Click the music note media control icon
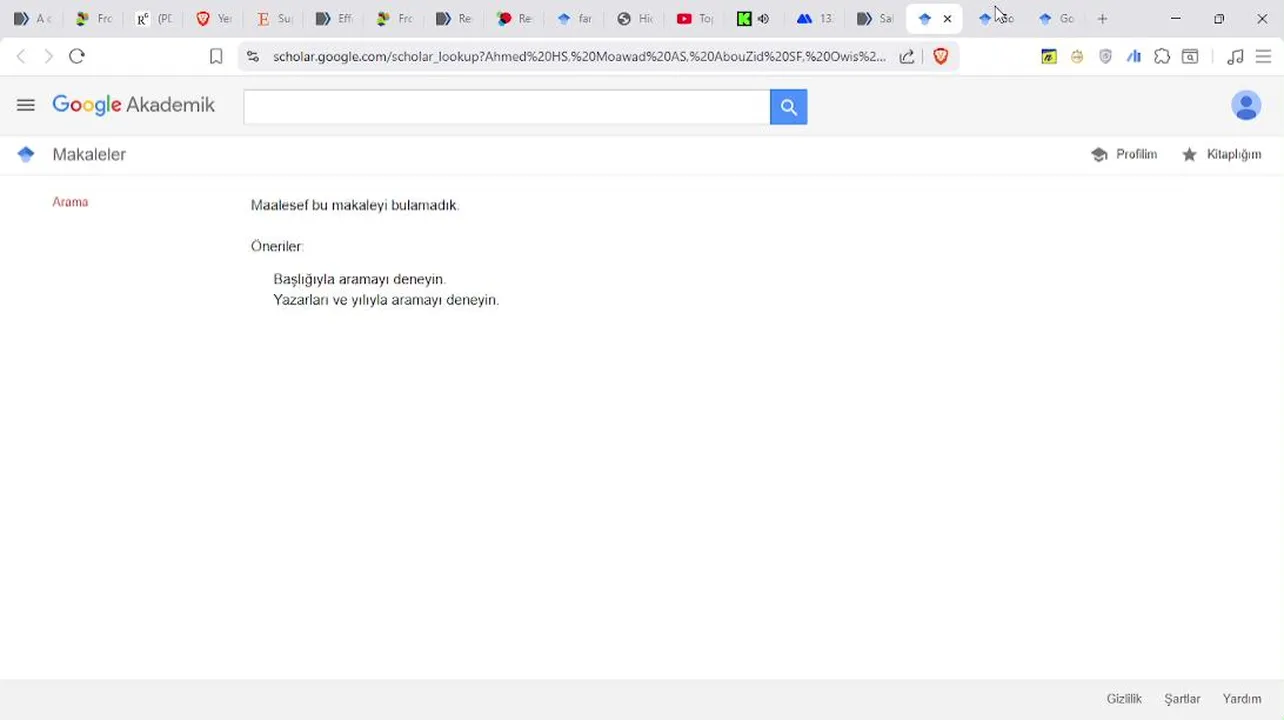The image size is (1284, 720). 1235,57
